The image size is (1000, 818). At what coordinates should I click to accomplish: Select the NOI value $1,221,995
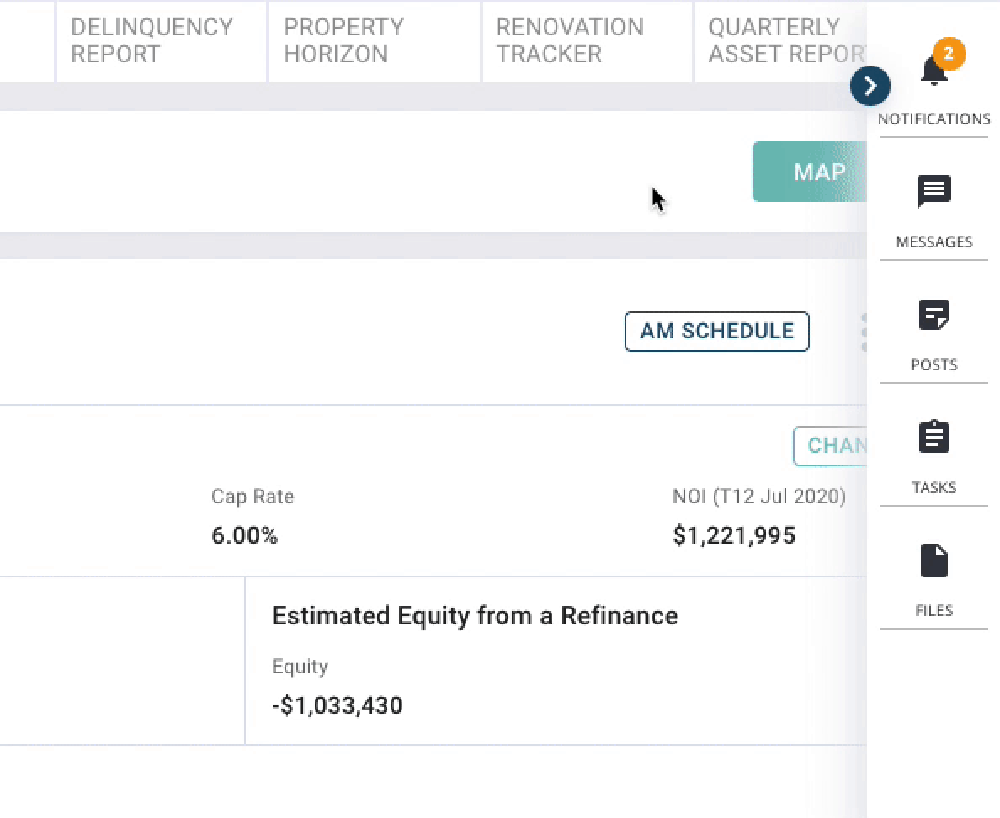(x=734, y=536)
